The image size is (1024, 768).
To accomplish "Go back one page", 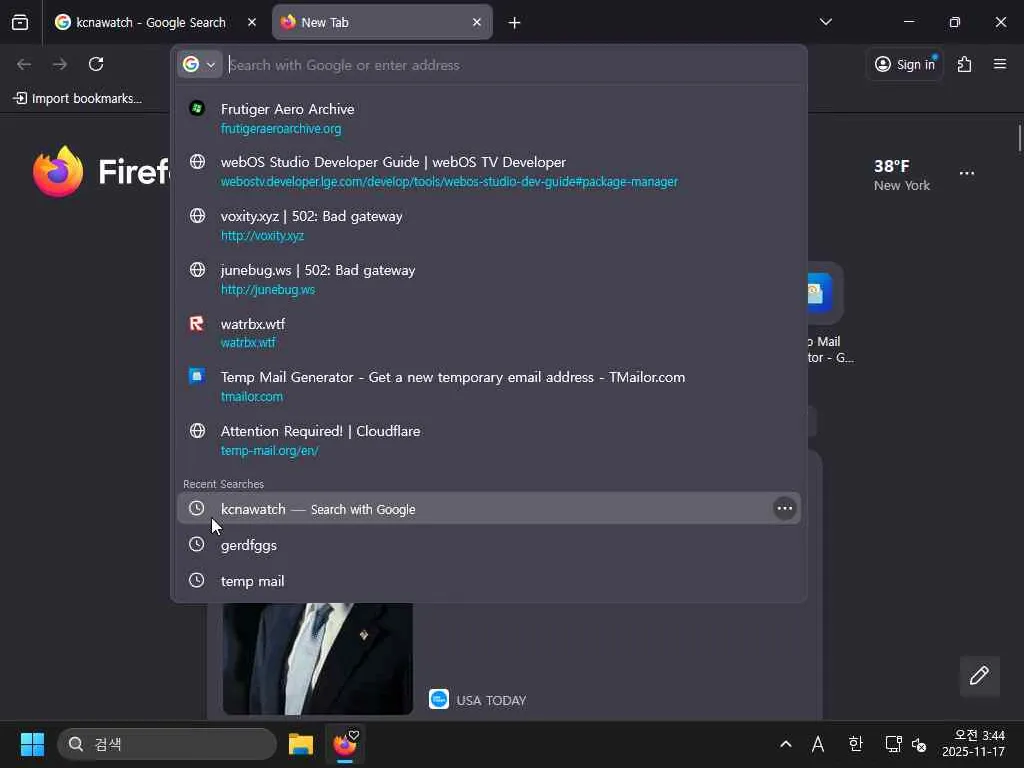I will click(x=24, y=64).
